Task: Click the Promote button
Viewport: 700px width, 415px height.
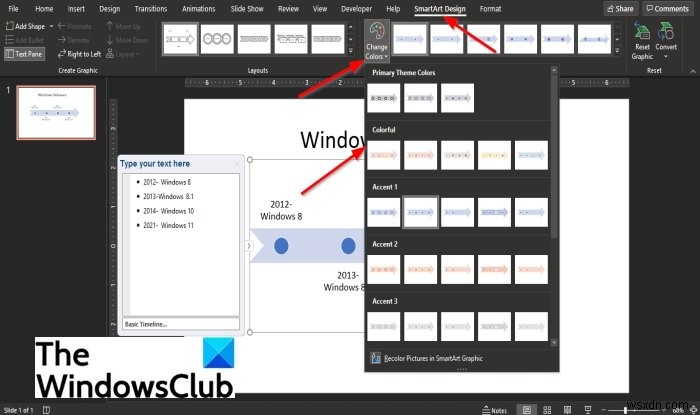Action: [x=75, y=26]
